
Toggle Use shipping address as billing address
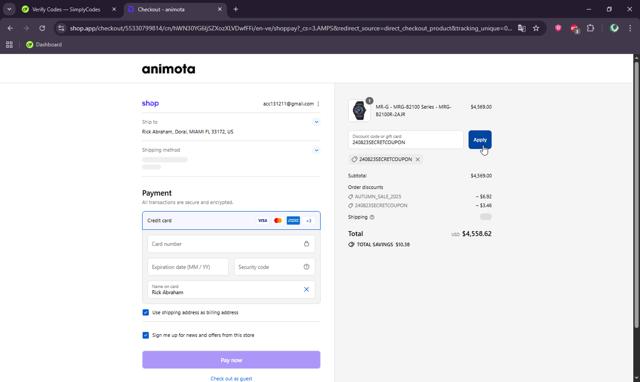click(146, 312)
